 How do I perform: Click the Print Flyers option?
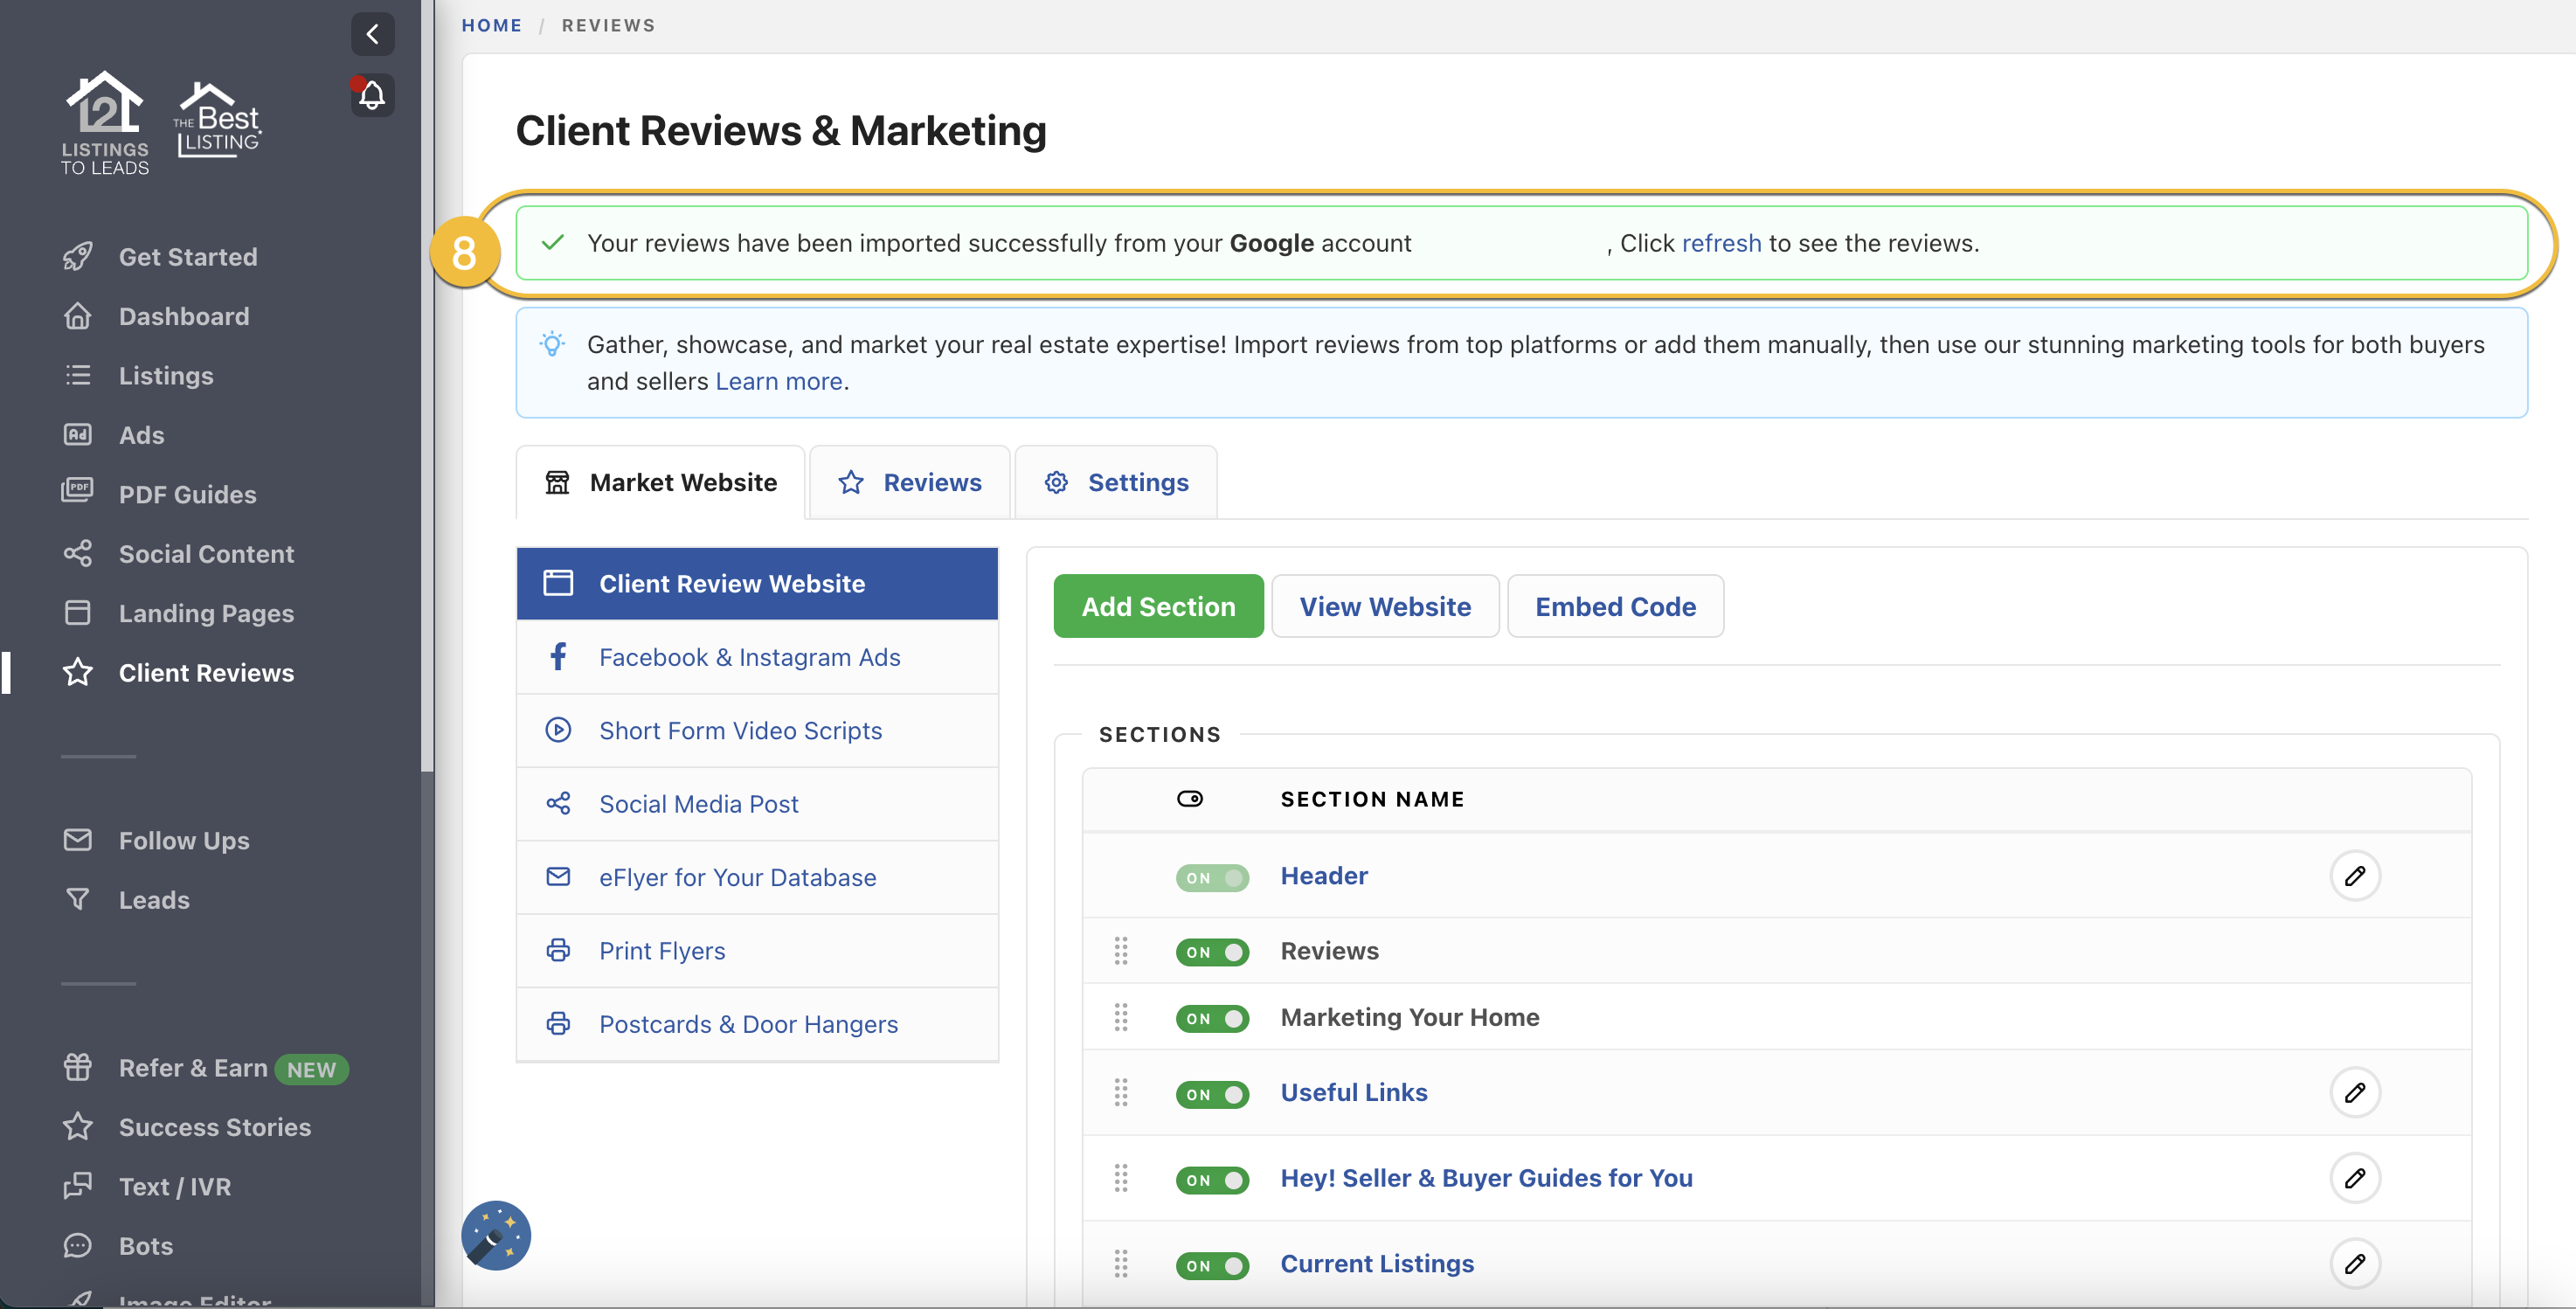coord(662,950)
